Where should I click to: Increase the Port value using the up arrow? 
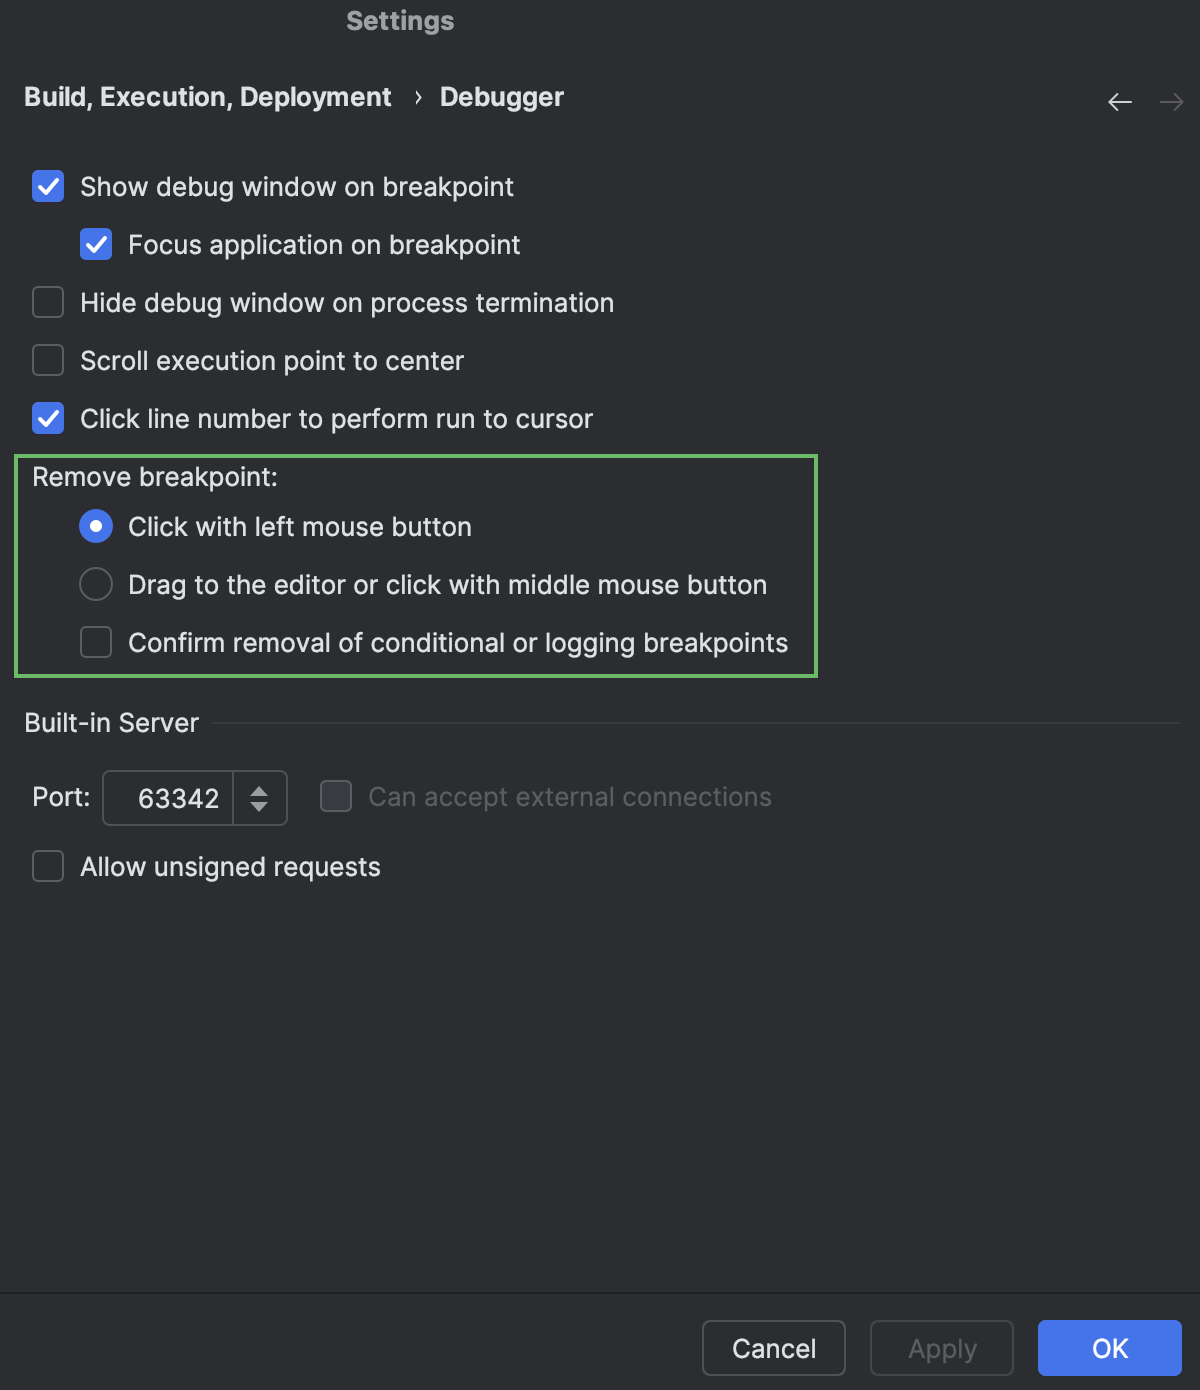(259, 789)
